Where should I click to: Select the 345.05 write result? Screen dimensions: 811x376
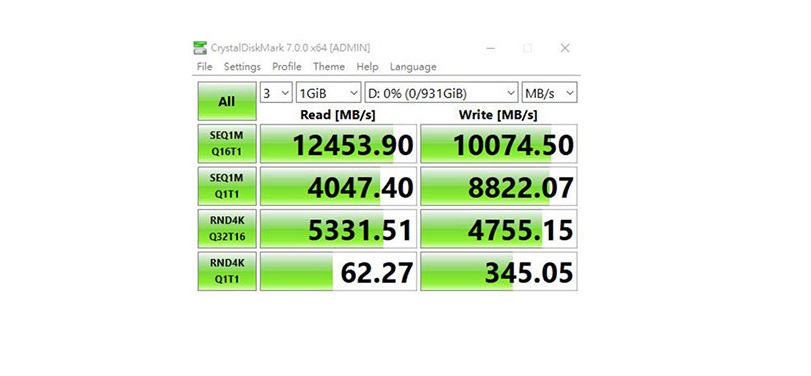click(499, 271)
